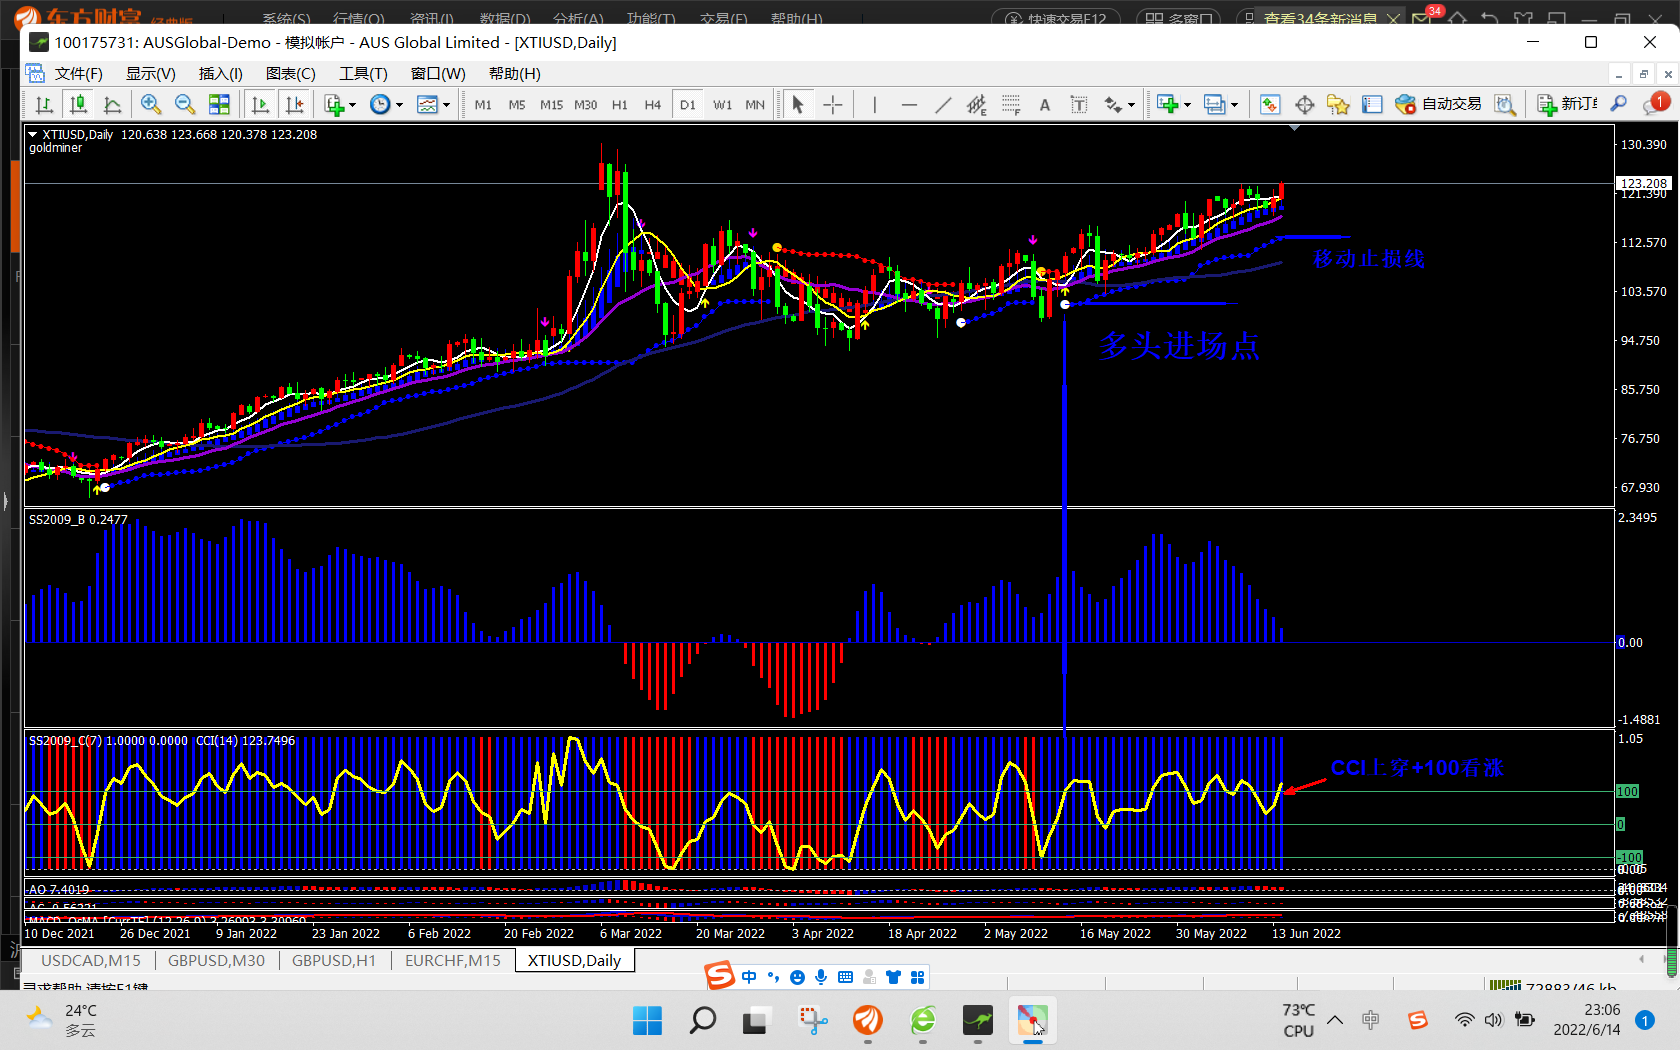Open the weather widget on the taskbar
Viewport: 1680px width, 1050px height.
pyautogui.click(x=62, y=1021)
